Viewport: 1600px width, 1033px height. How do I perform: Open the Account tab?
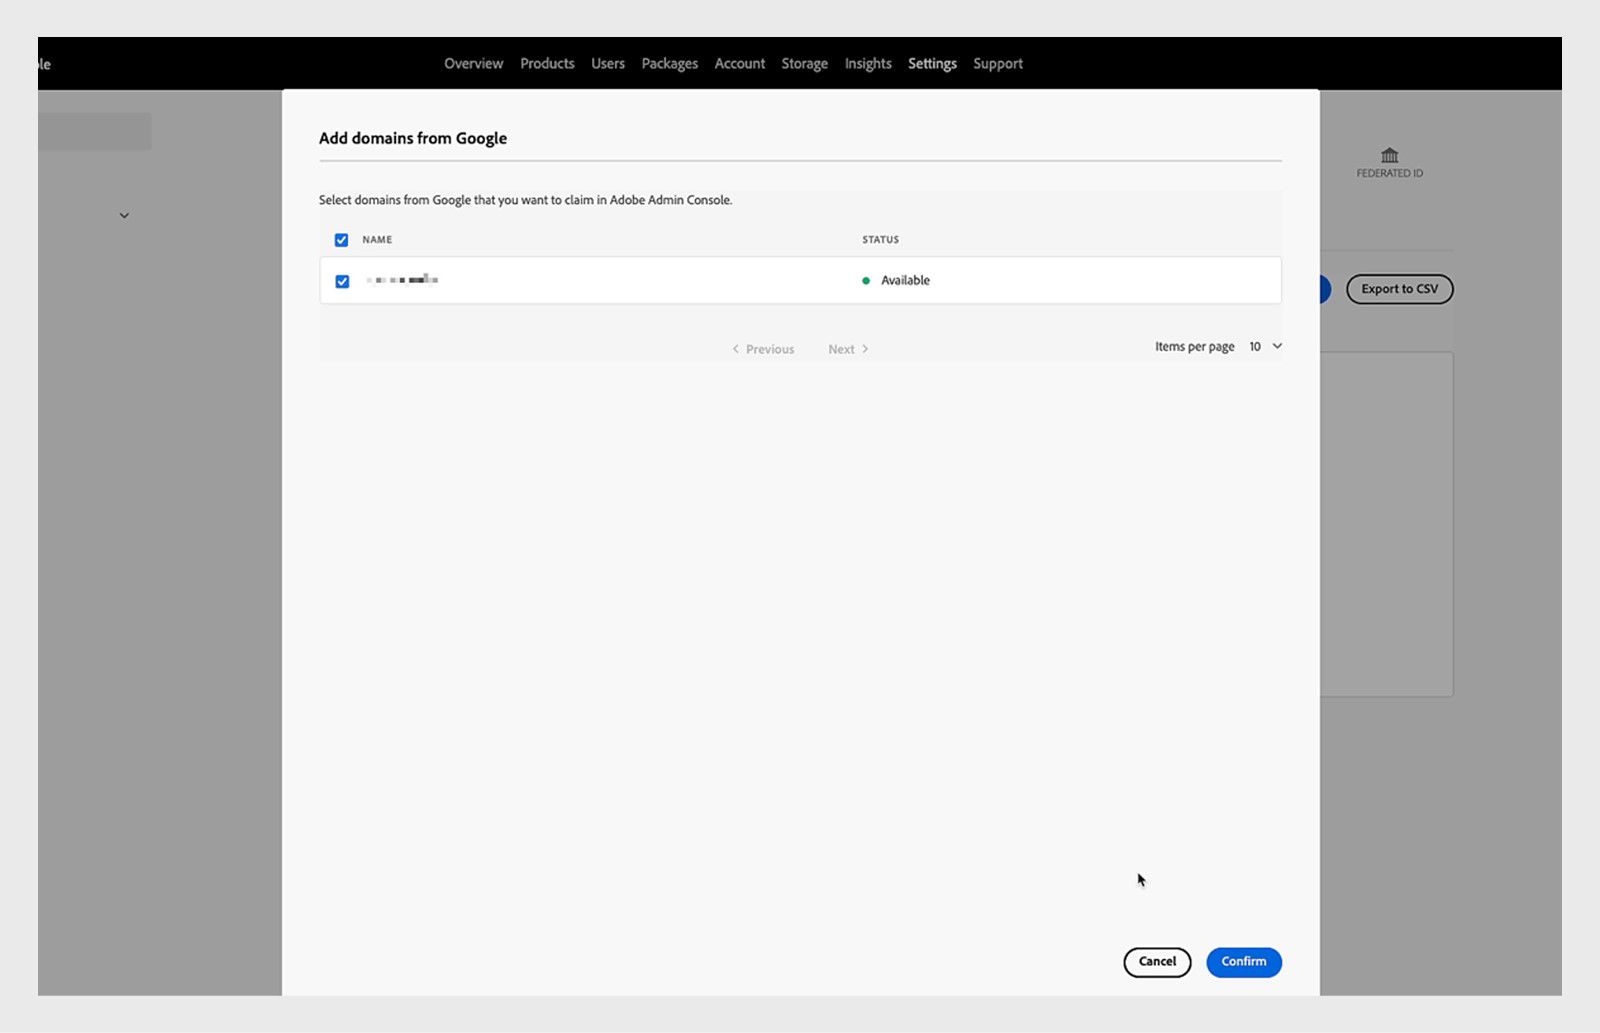pos(740,64)
